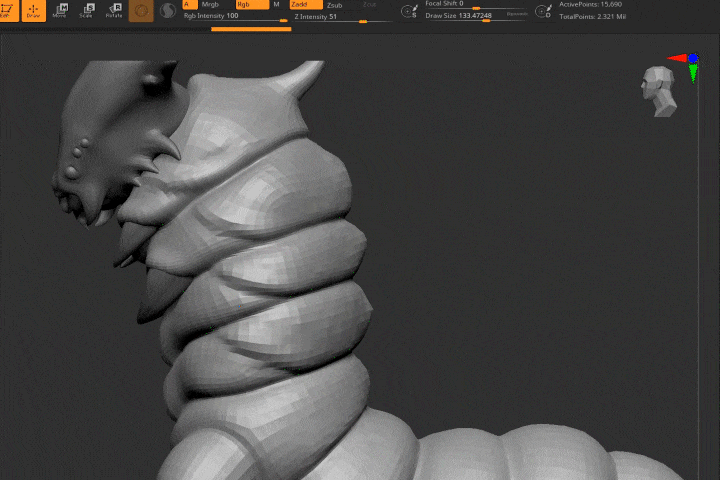
Task: Toggle the Dynamic draw size button
Action: coord(517,14)
